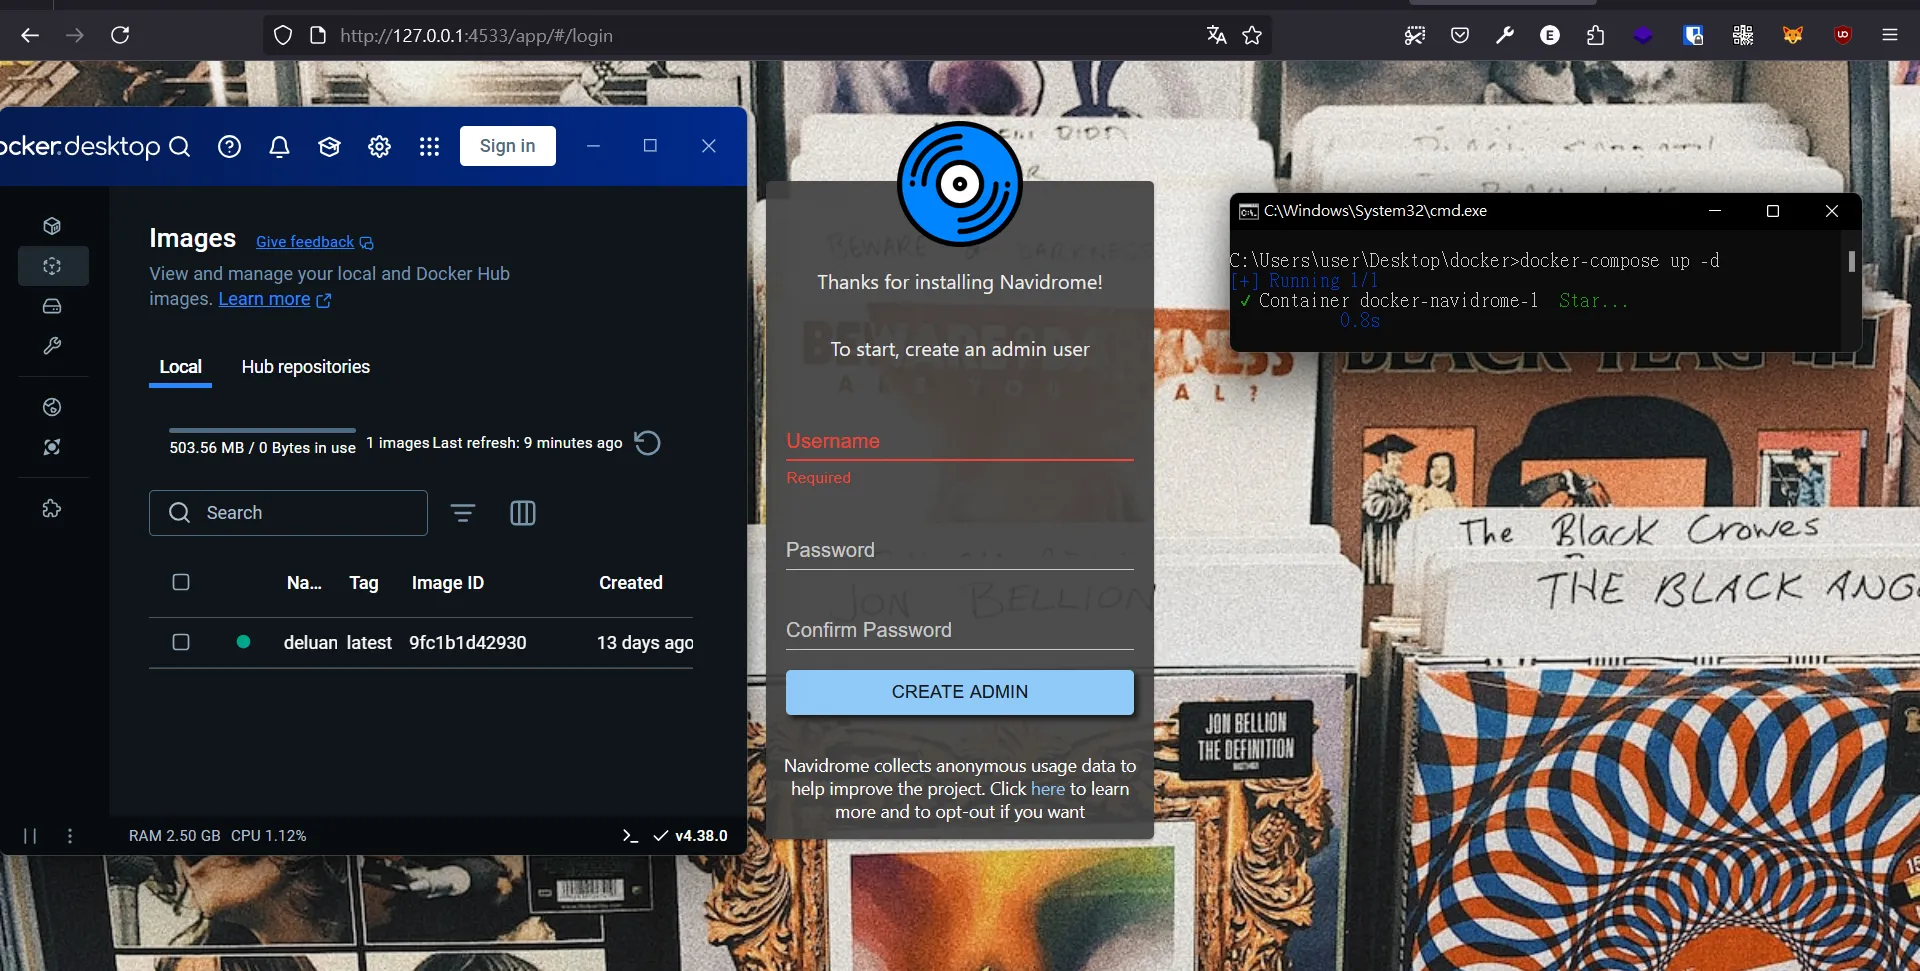Sort by the Created column header

pos(631,583)
